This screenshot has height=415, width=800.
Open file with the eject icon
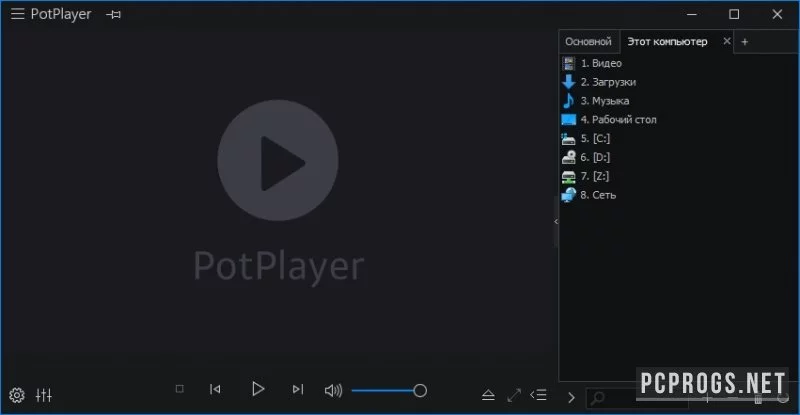coord(488,395)
